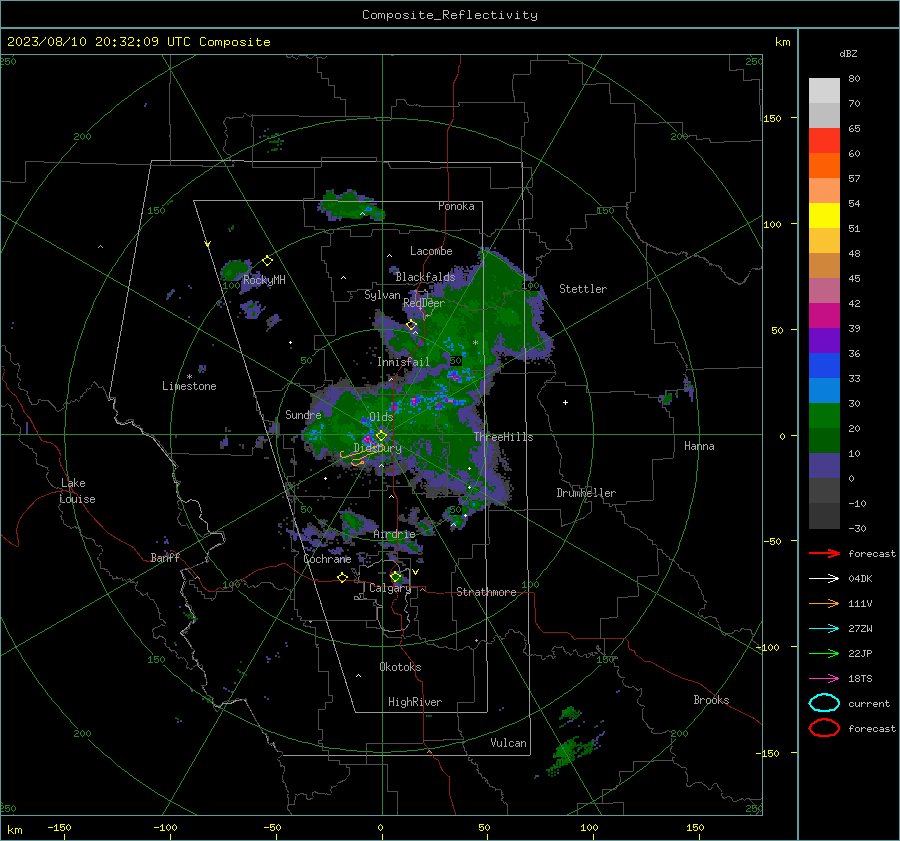Click the magenta core east of Innisfail
900x841 pixels.
coord(455,376)
